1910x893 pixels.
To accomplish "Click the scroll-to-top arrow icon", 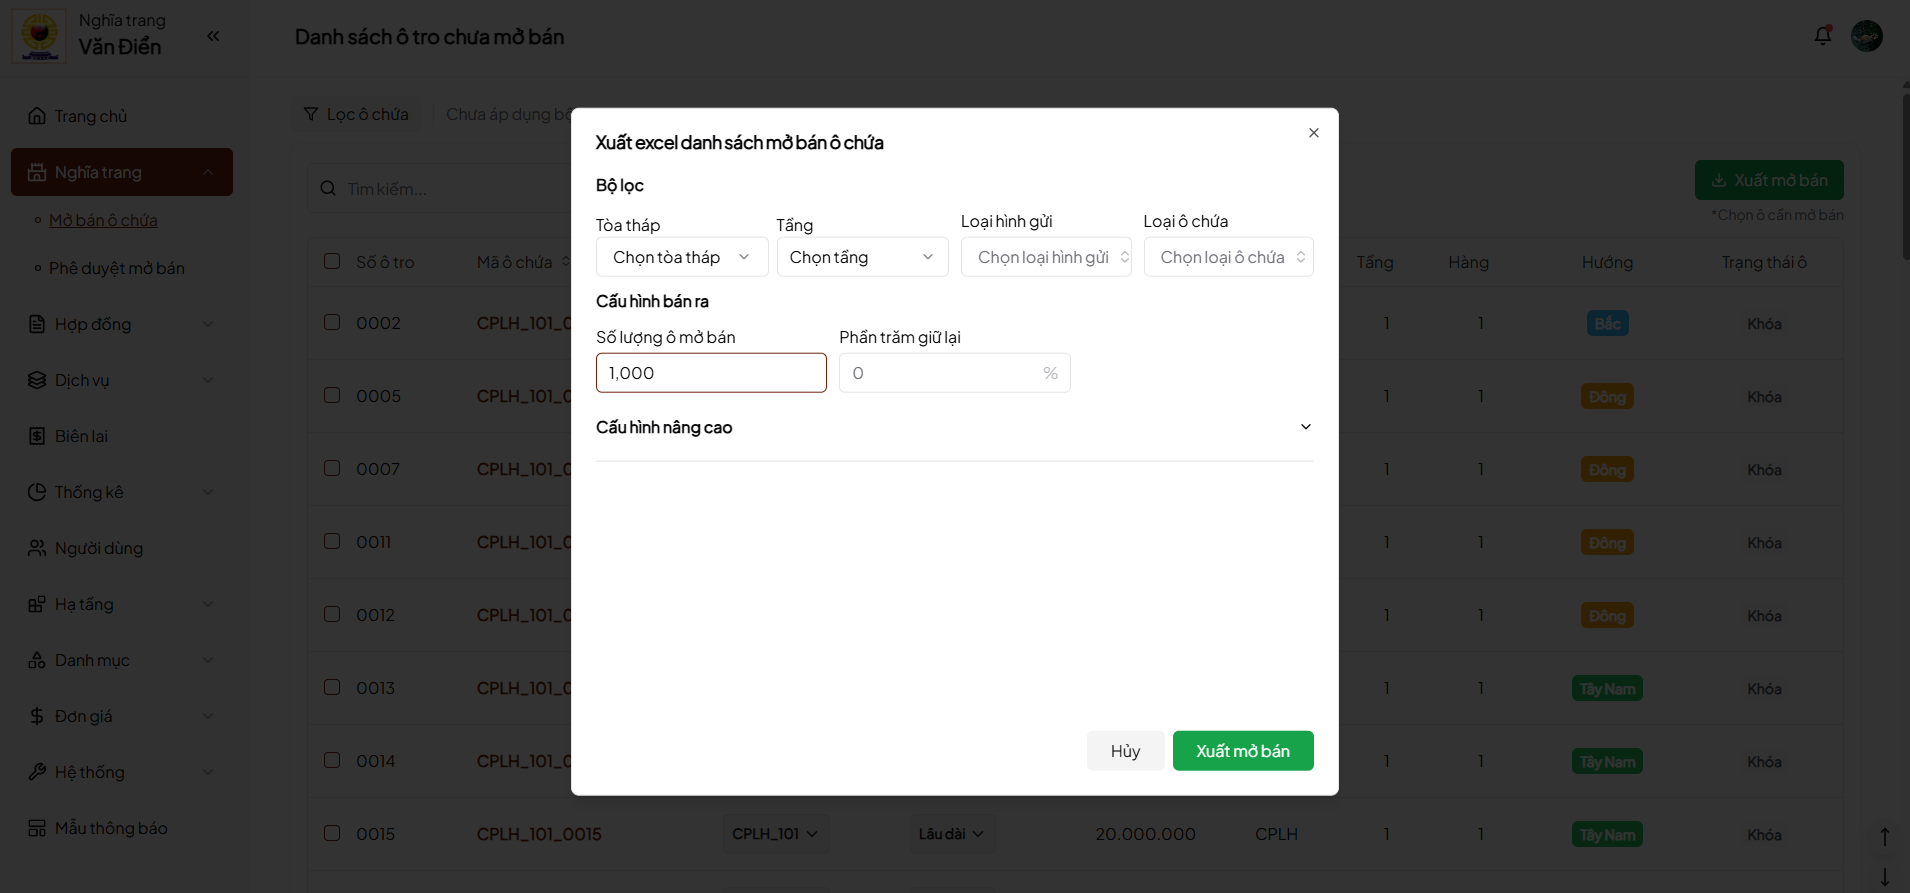I will (1884, 836).
